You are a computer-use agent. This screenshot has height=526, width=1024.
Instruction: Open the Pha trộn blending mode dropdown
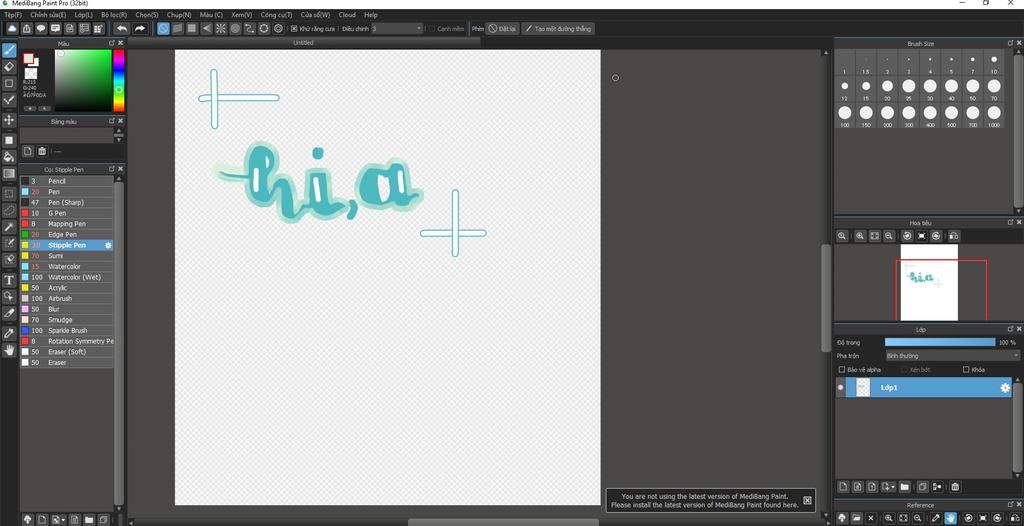[x=952, y=356]
